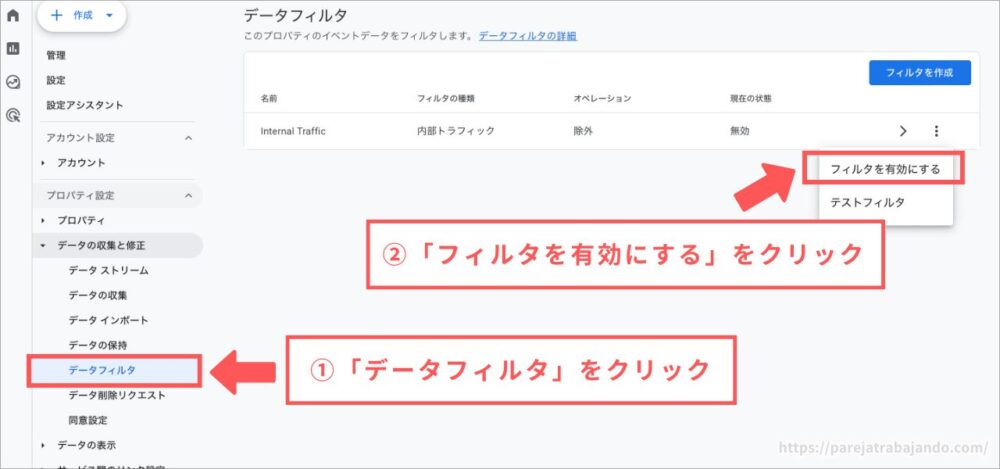Click the 除外 operation cell

click(x=584, y=131)
